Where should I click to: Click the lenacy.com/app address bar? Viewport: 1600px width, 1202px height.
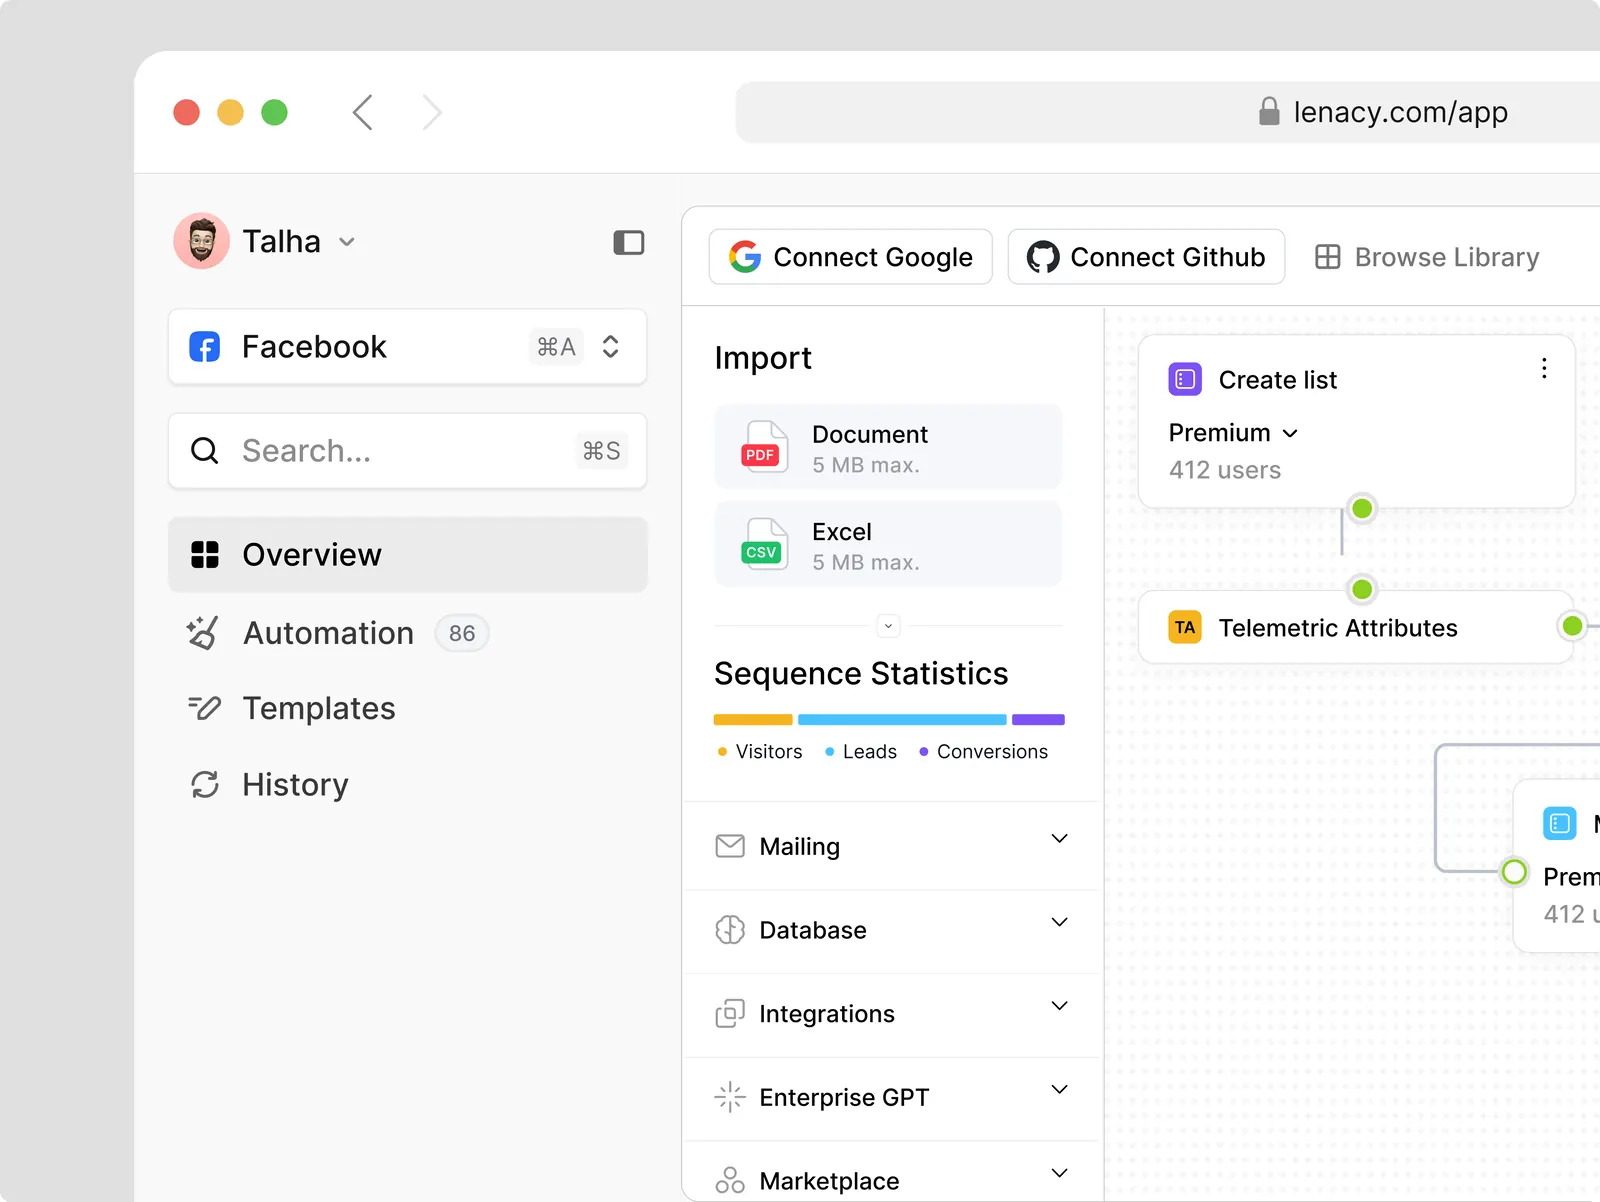click(1168, 112)
